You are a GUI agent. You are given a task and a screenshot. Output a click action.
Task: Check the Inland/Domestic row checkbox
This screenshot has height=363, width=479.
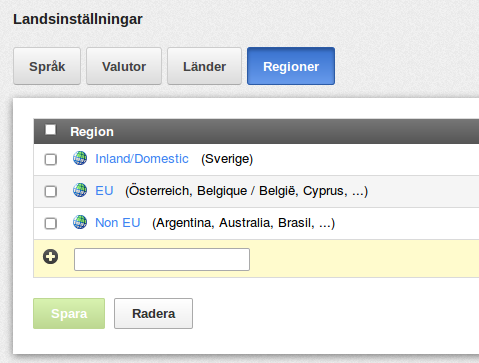[x=51, y=159]
